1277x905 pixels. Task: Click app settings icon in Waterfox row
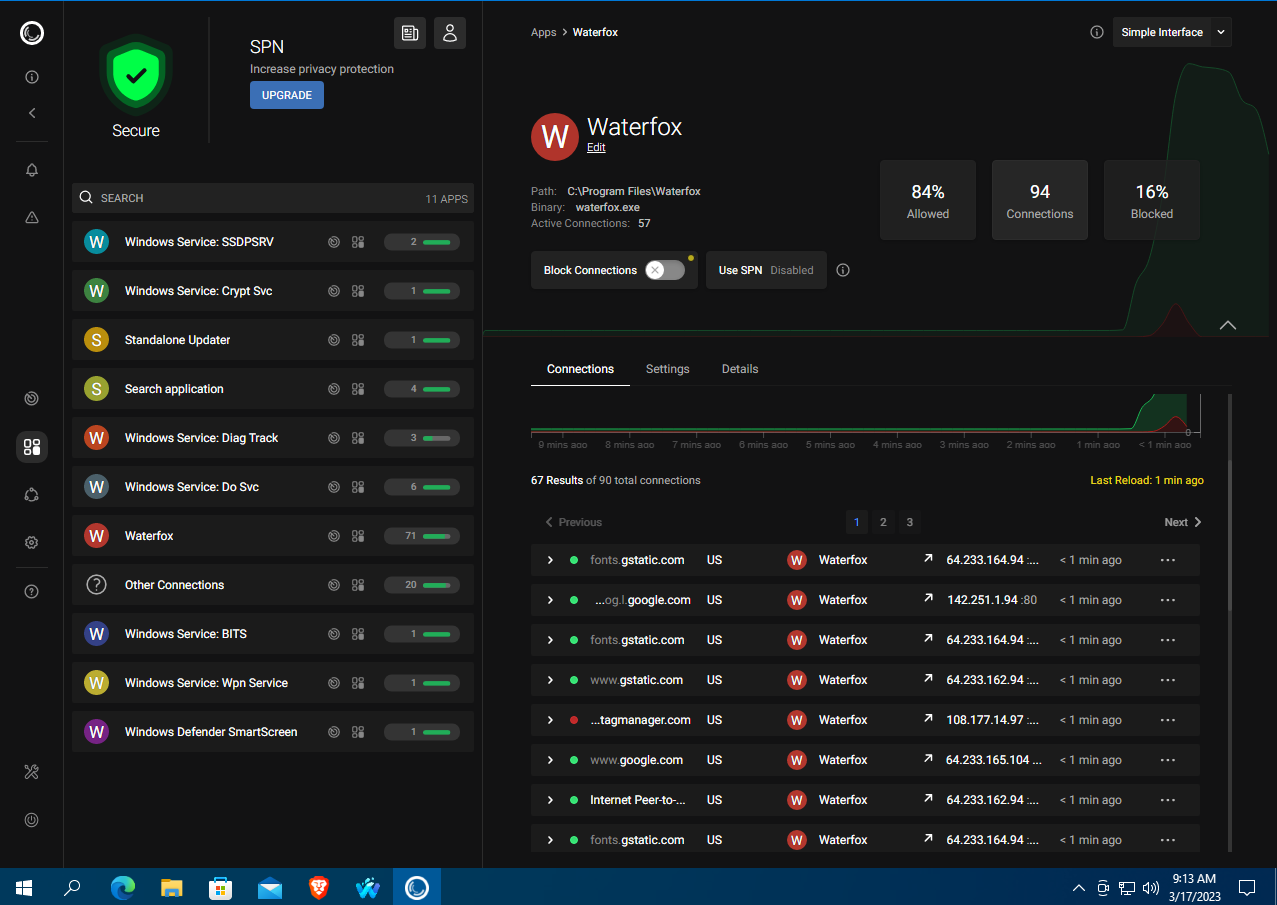pos(358,536)
